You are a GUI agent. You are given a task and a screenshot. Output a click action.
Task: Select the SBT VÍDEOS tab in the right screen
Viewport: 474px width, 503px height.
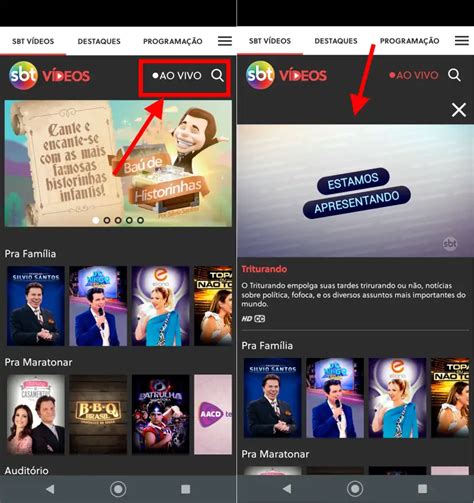[x=270, y=41]
